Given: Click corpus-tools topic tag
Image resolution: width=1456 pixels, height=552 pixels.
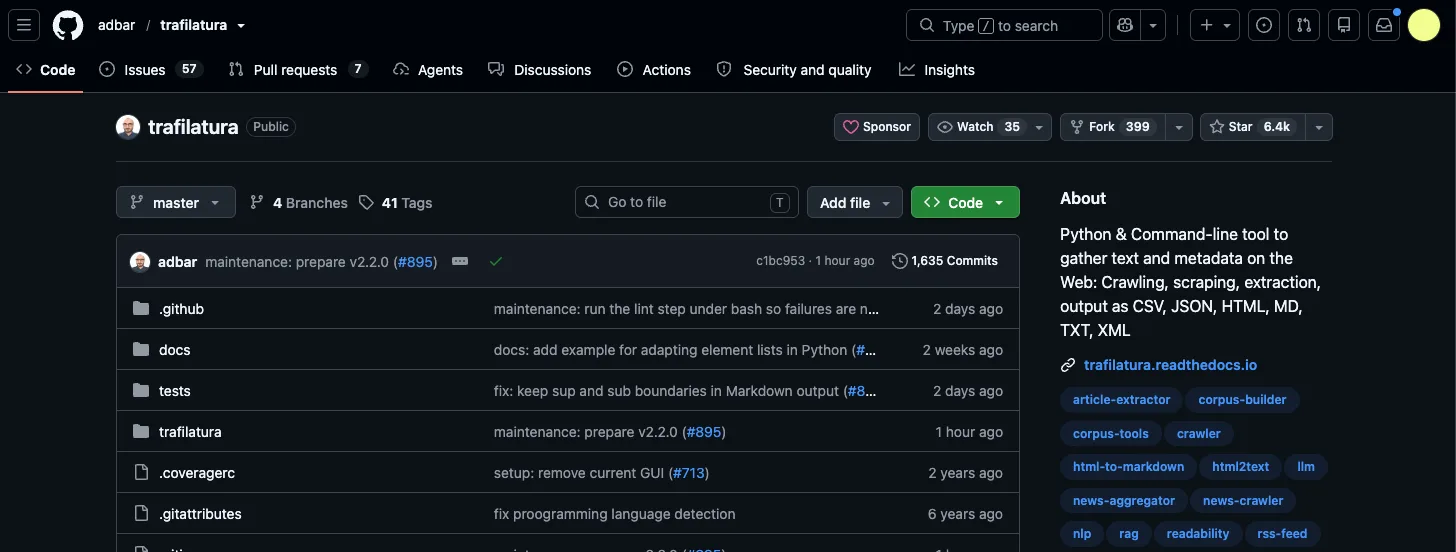Looking at the screenshot, I should [x=1111, y=434].
